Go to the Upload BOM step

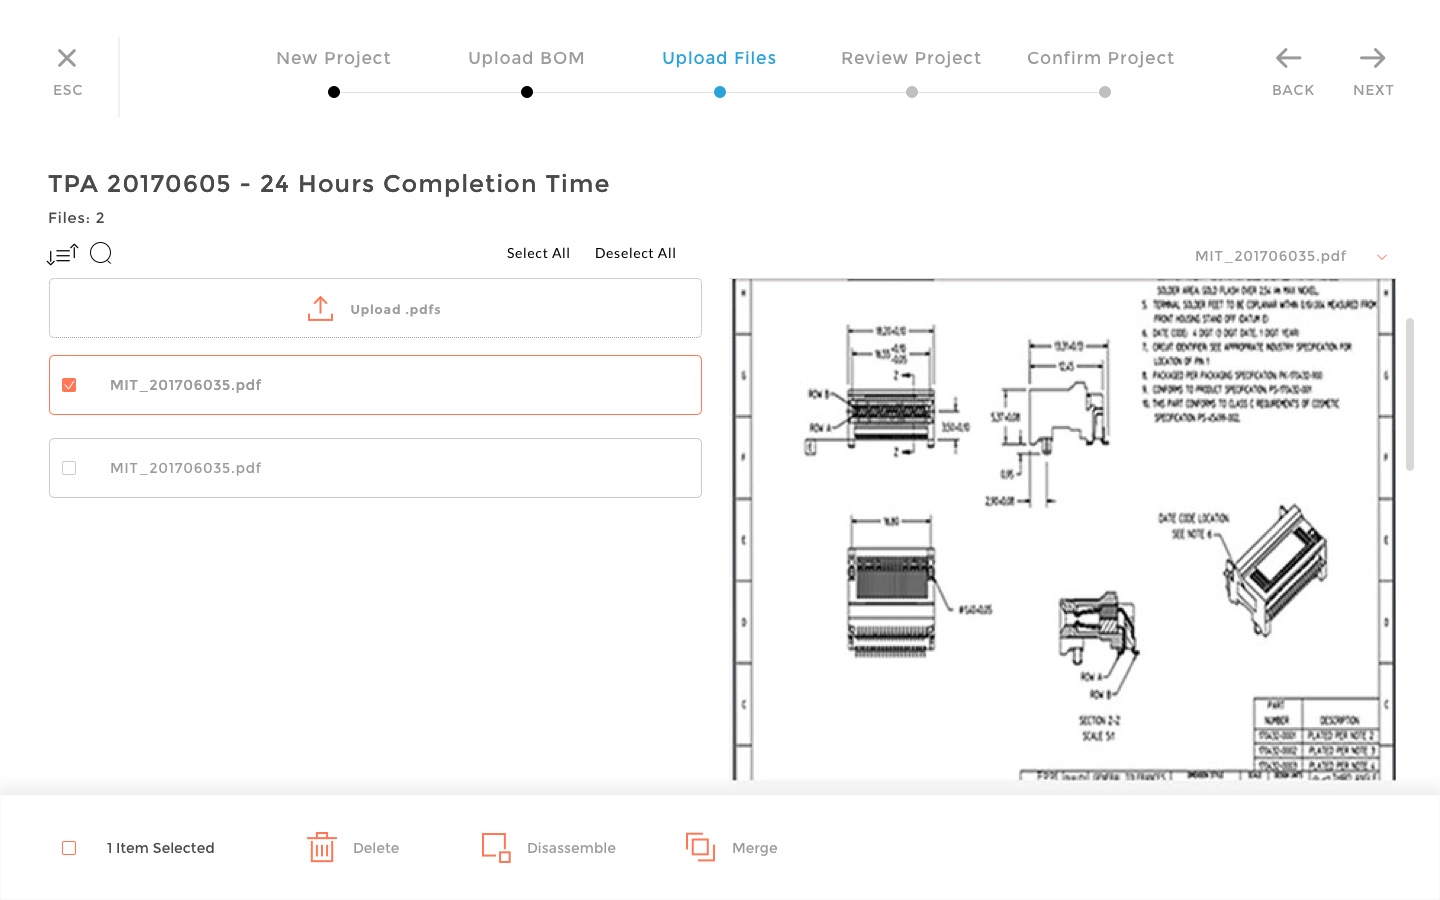point(526,58)
